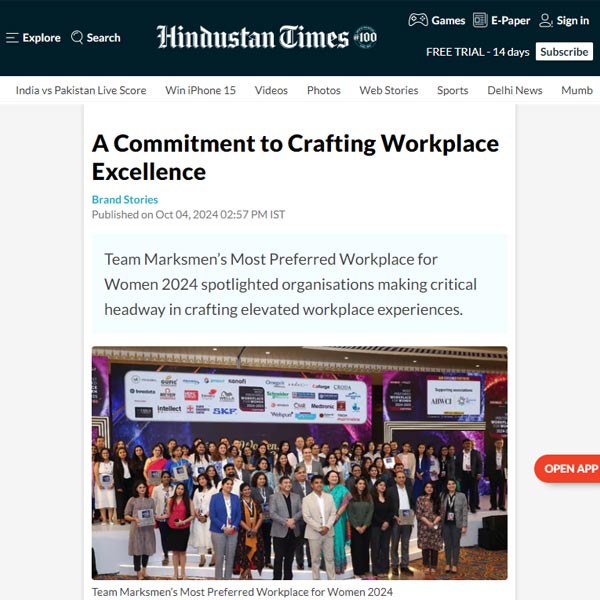Screen dimensions: 600x600
Task: Switch to the Videos tab
Action: [x=271, y=90]
